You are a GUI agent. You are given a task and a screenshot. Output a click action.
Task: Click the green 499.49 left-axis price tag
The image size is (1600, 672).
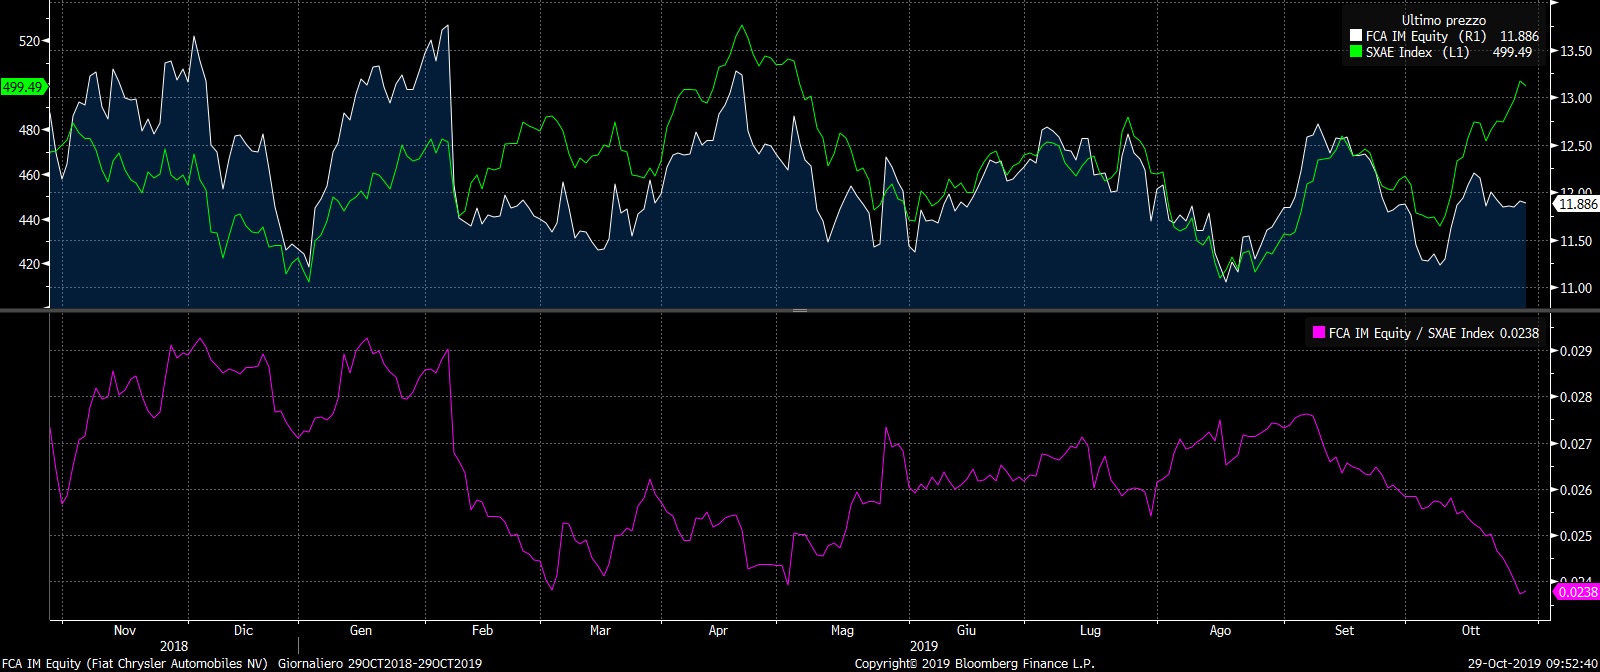[23, 87]
